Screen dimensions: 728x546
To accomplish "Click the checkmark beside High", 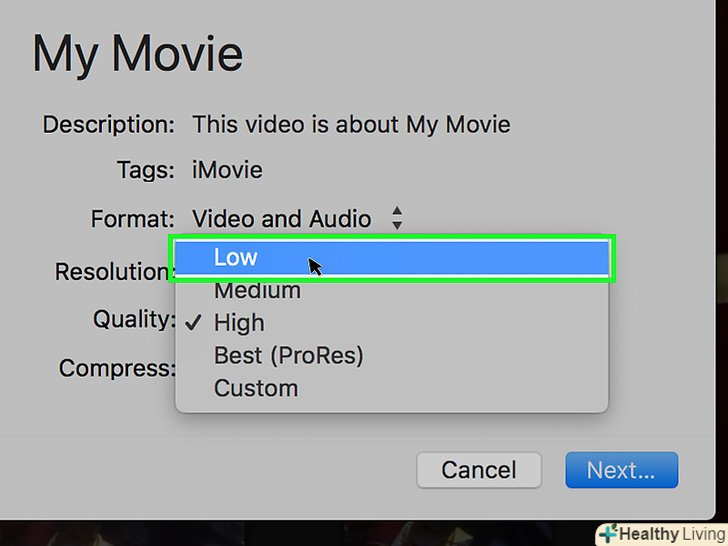I will [194, 323].
